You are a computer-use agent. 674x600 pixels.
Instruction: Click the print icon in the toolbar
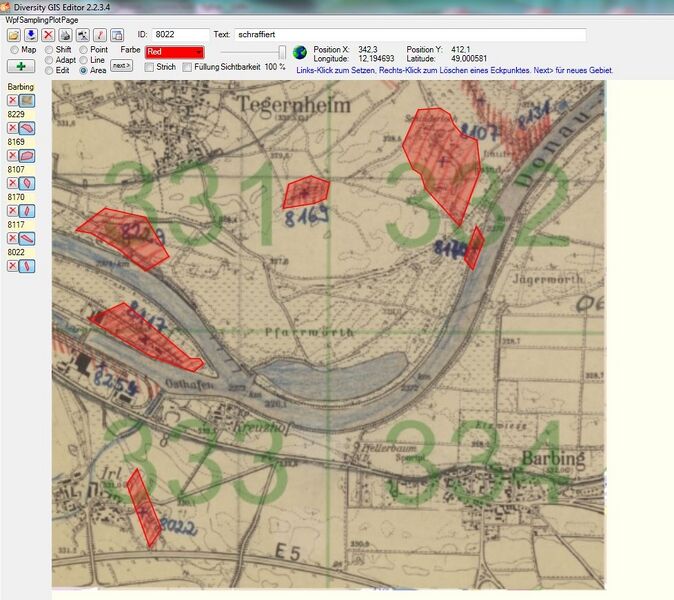click(x=65, y=35)
